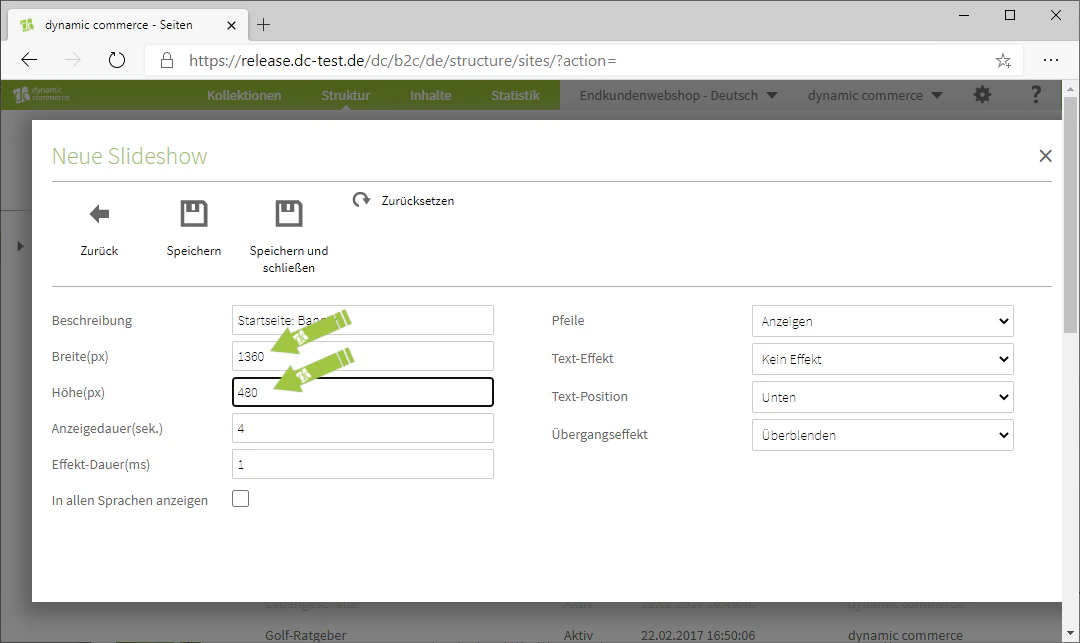Open the Statistik menu
The height and width of the screenshot is (643, 1080).
tap(515, 95)
